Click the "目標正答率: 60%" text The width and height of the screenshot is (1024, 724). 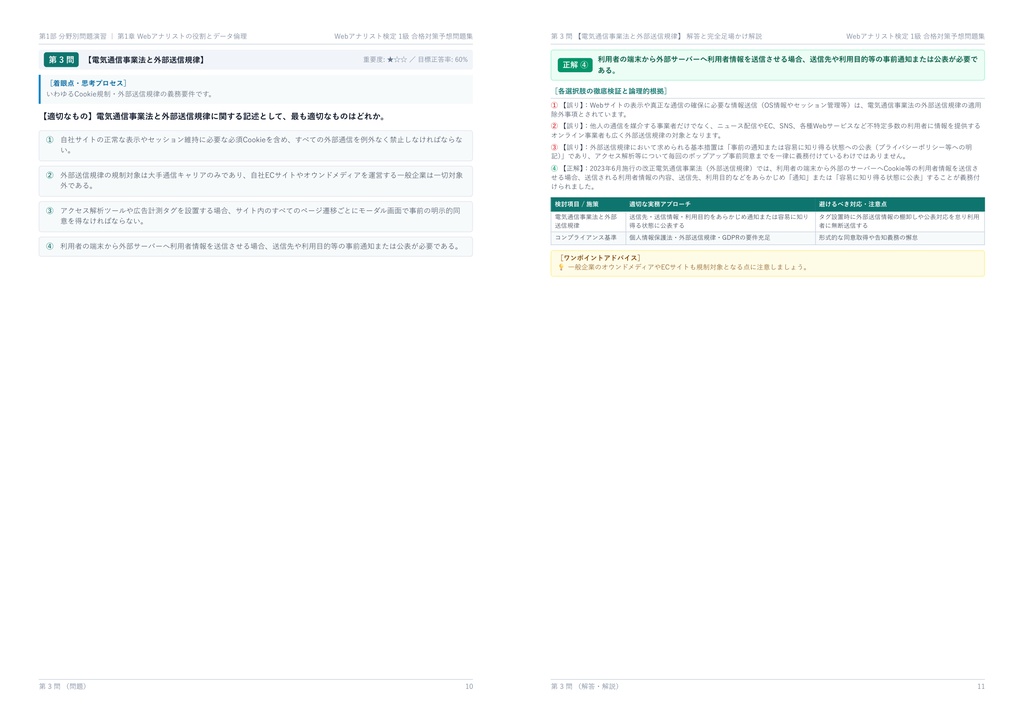coord(443,59)
